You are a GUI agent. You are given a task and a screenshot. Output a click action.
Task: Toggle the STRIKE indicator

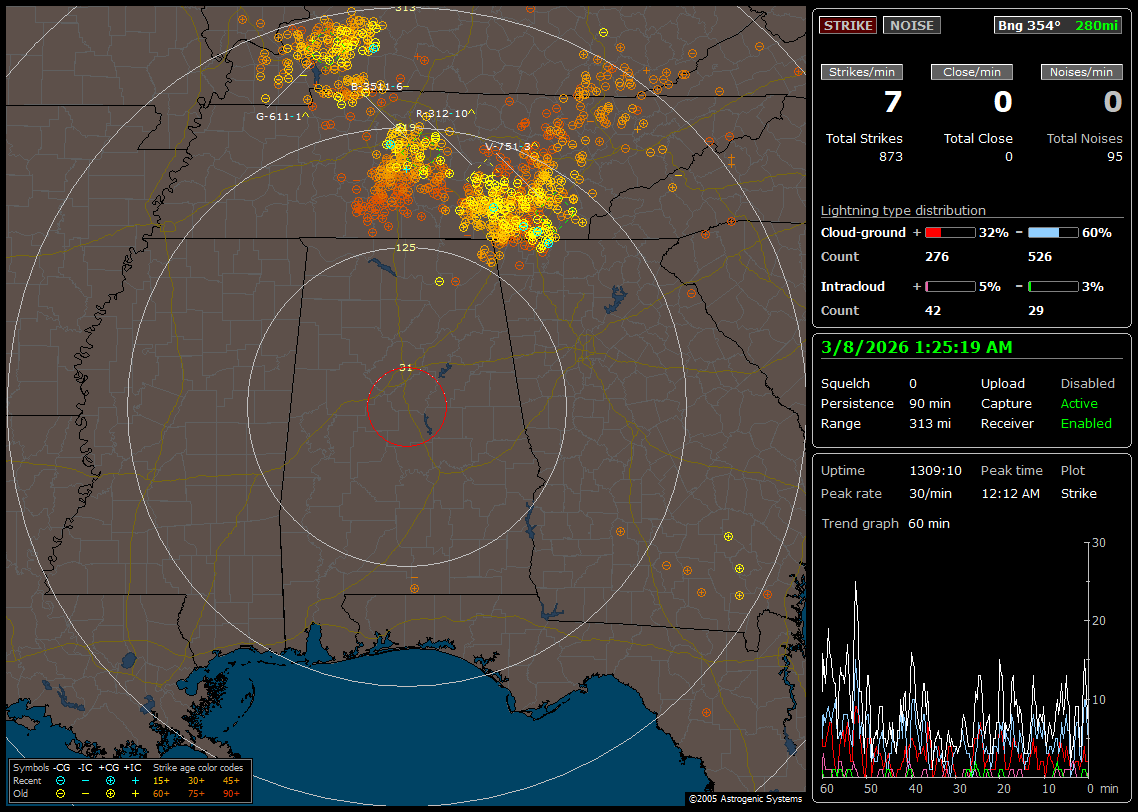coord(848,25)
